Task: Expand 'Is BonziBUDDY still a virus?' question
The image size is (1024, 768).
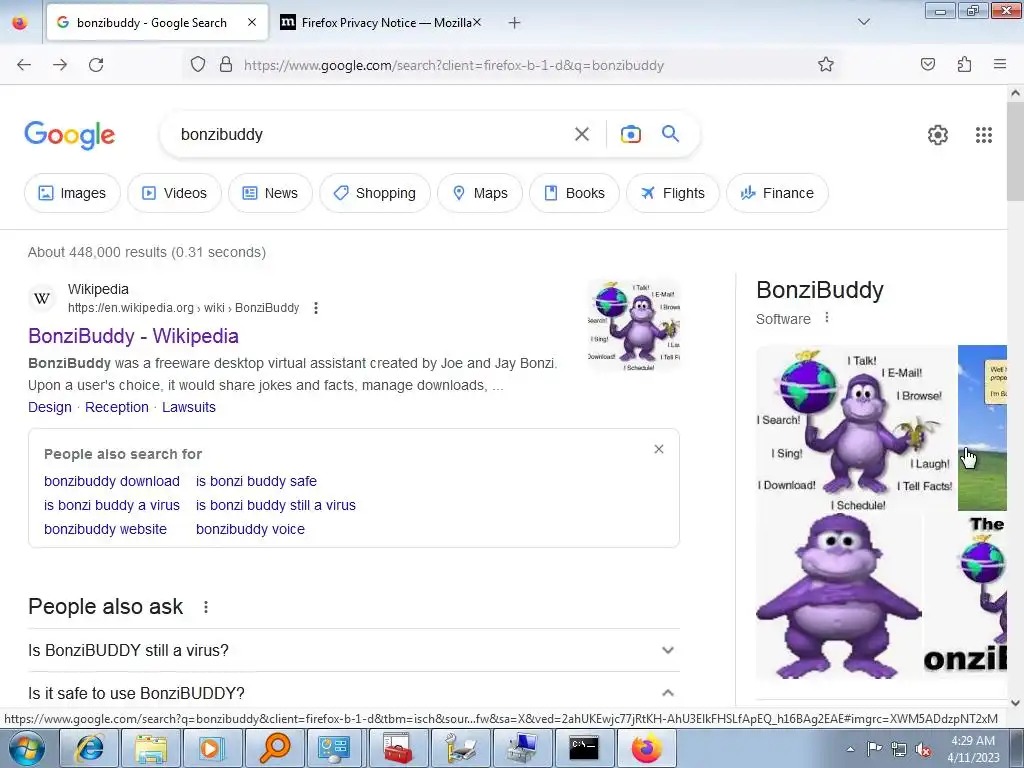Action: click(x=354, y=650)
